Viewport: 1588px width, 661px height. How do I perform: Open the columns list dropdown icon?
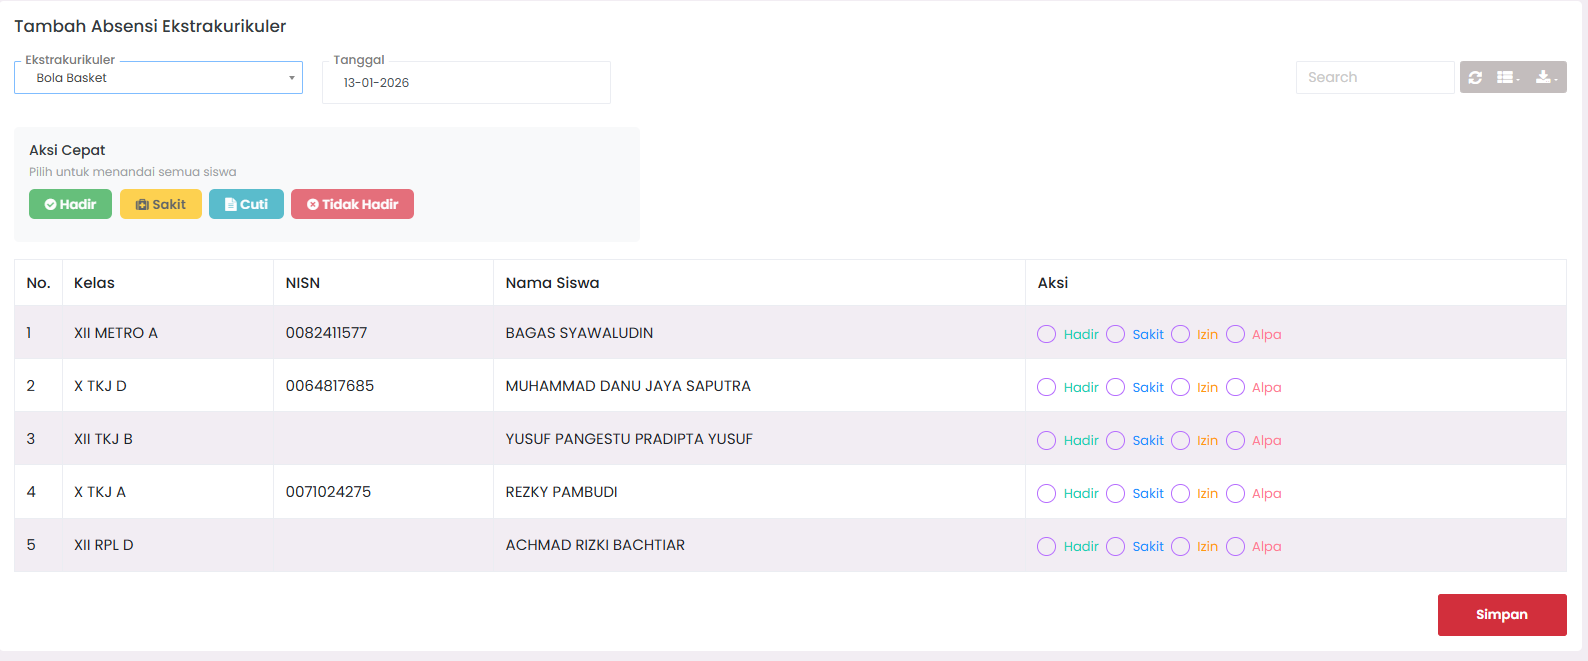coord(1508,77)
